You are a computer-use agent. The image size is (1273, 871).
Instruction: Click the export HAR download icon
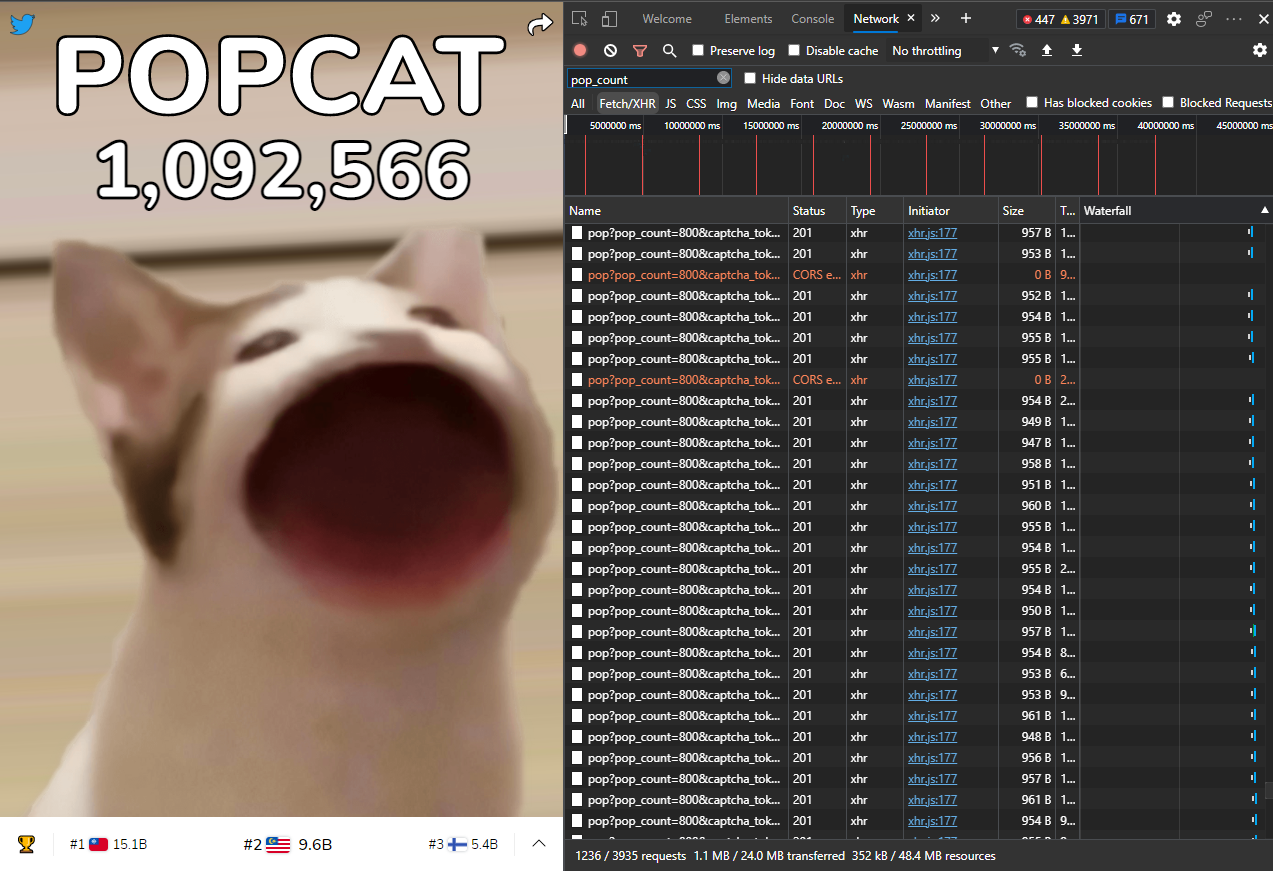point(1077,50)
